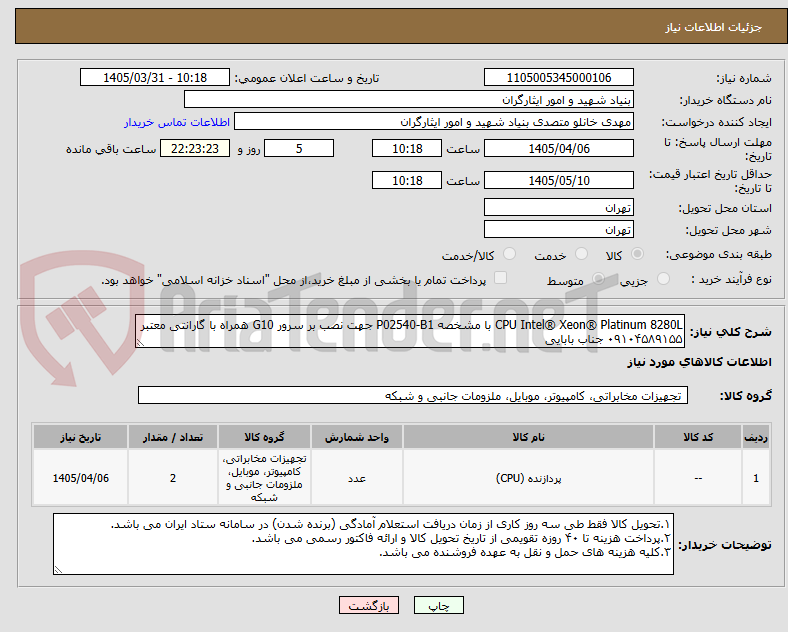Click the واحد شمارش column header
The width and height of the screenshot is (788, 632).
pos(357,437)
